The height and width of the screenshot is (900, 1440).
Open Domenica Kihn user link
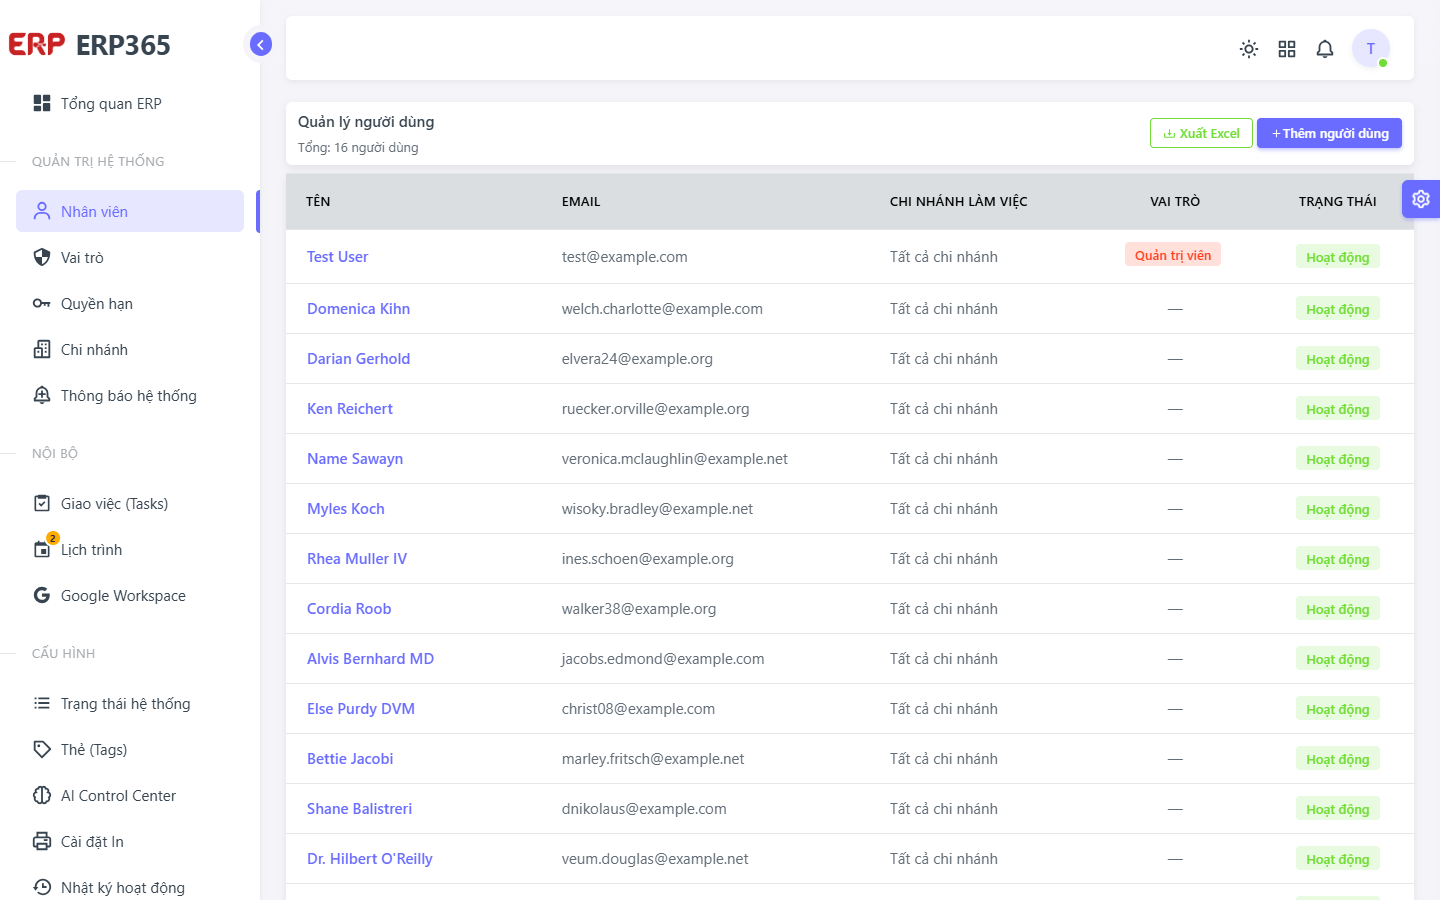(x=358, y=309)
